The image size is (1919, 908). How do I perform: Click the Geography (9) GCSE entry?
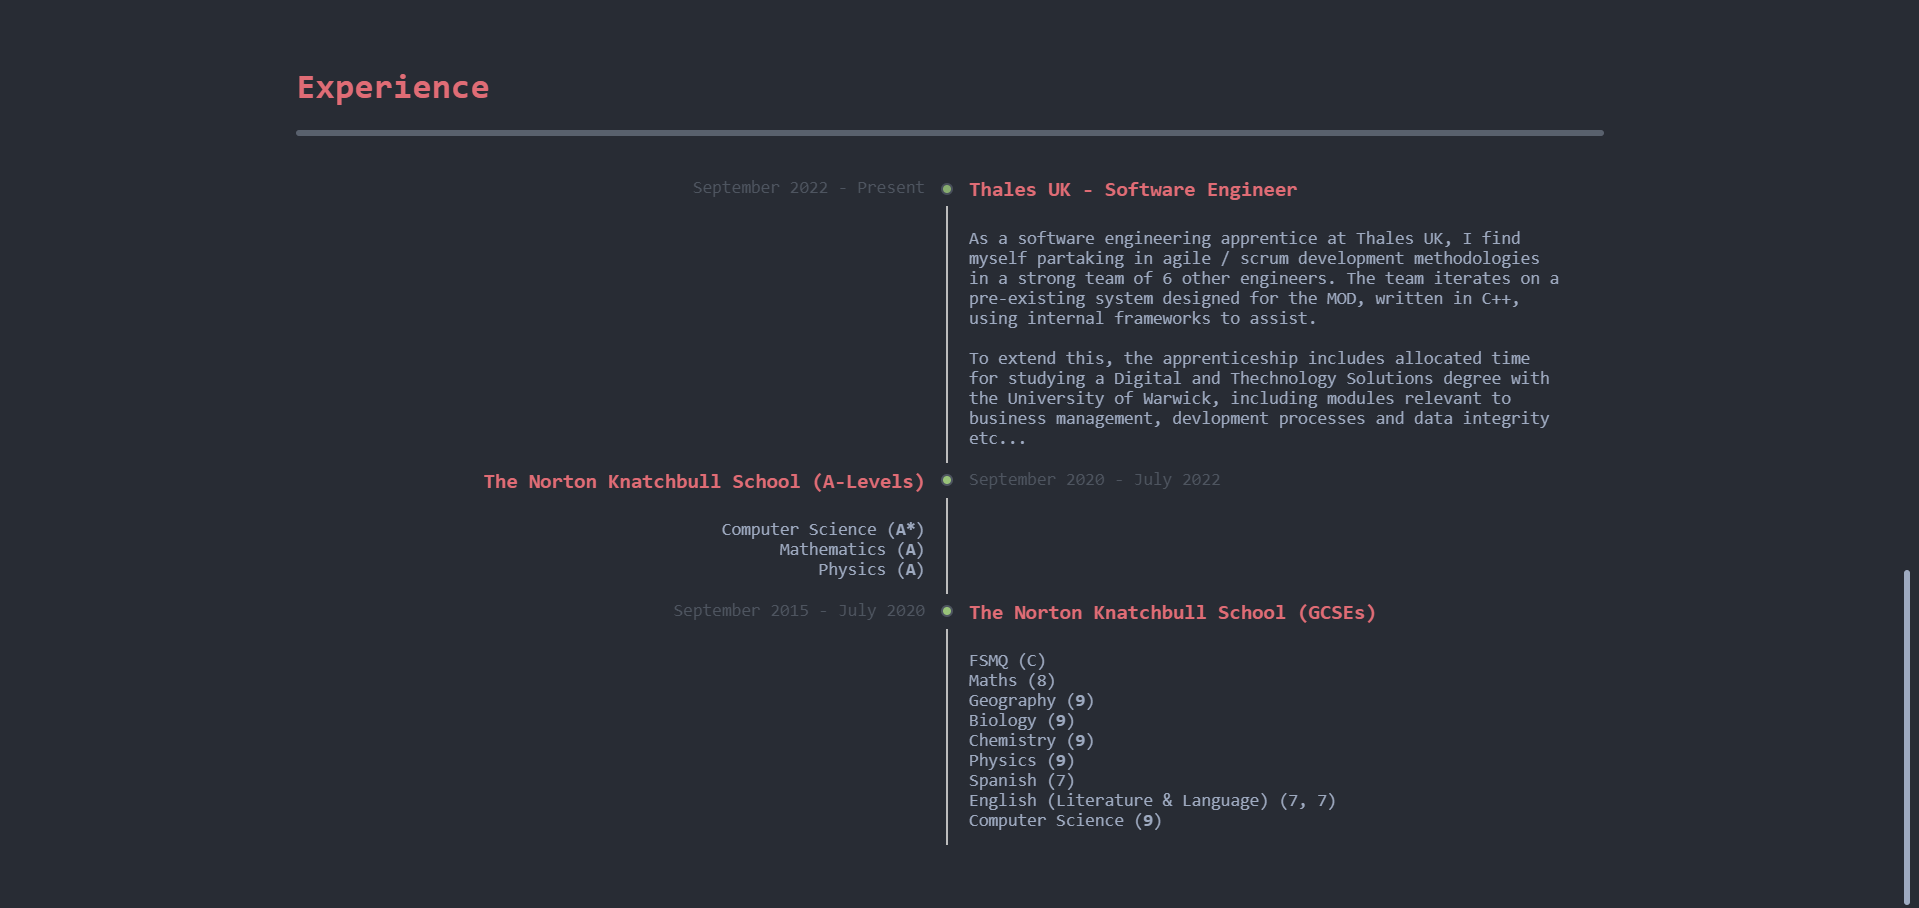point(1031,701)
